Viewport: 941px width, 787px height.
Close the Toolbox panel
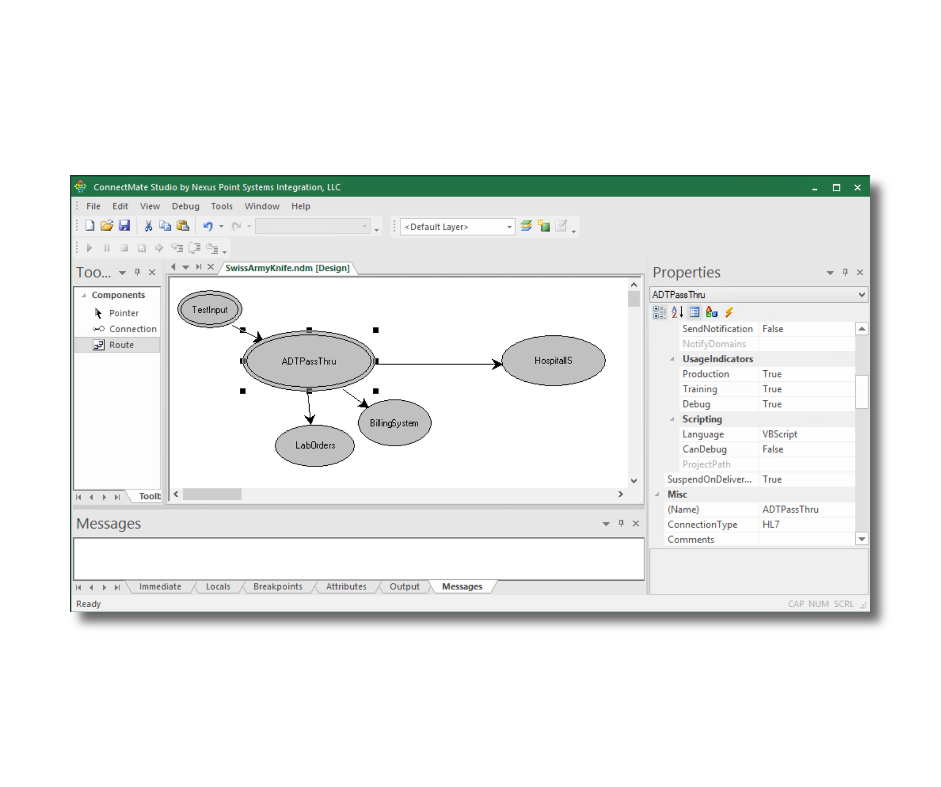[152, 273]
